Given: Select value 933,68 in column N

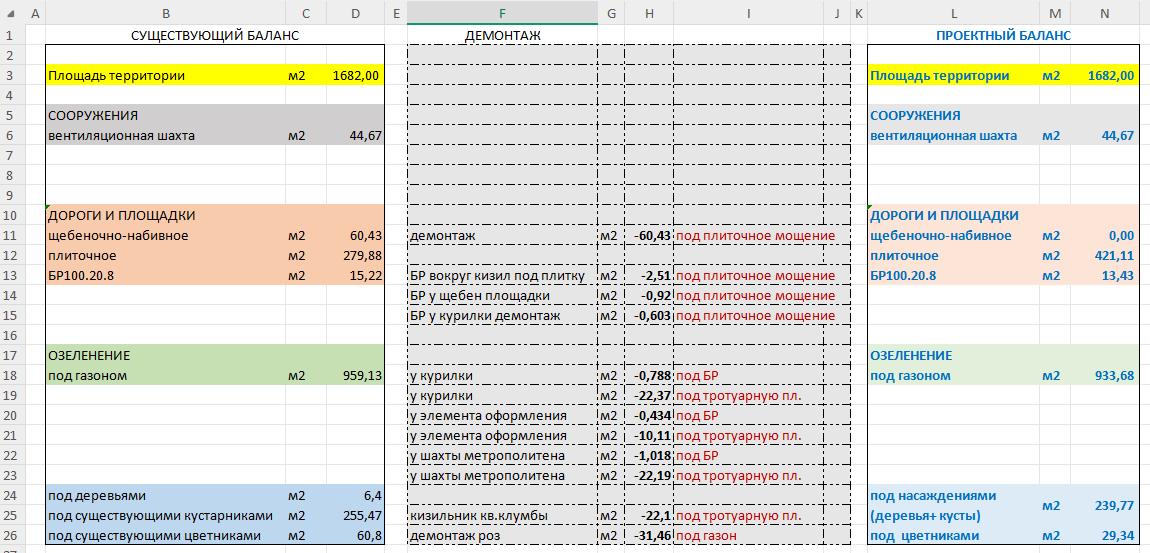Looking at the screenshot, I should 1105,376.
